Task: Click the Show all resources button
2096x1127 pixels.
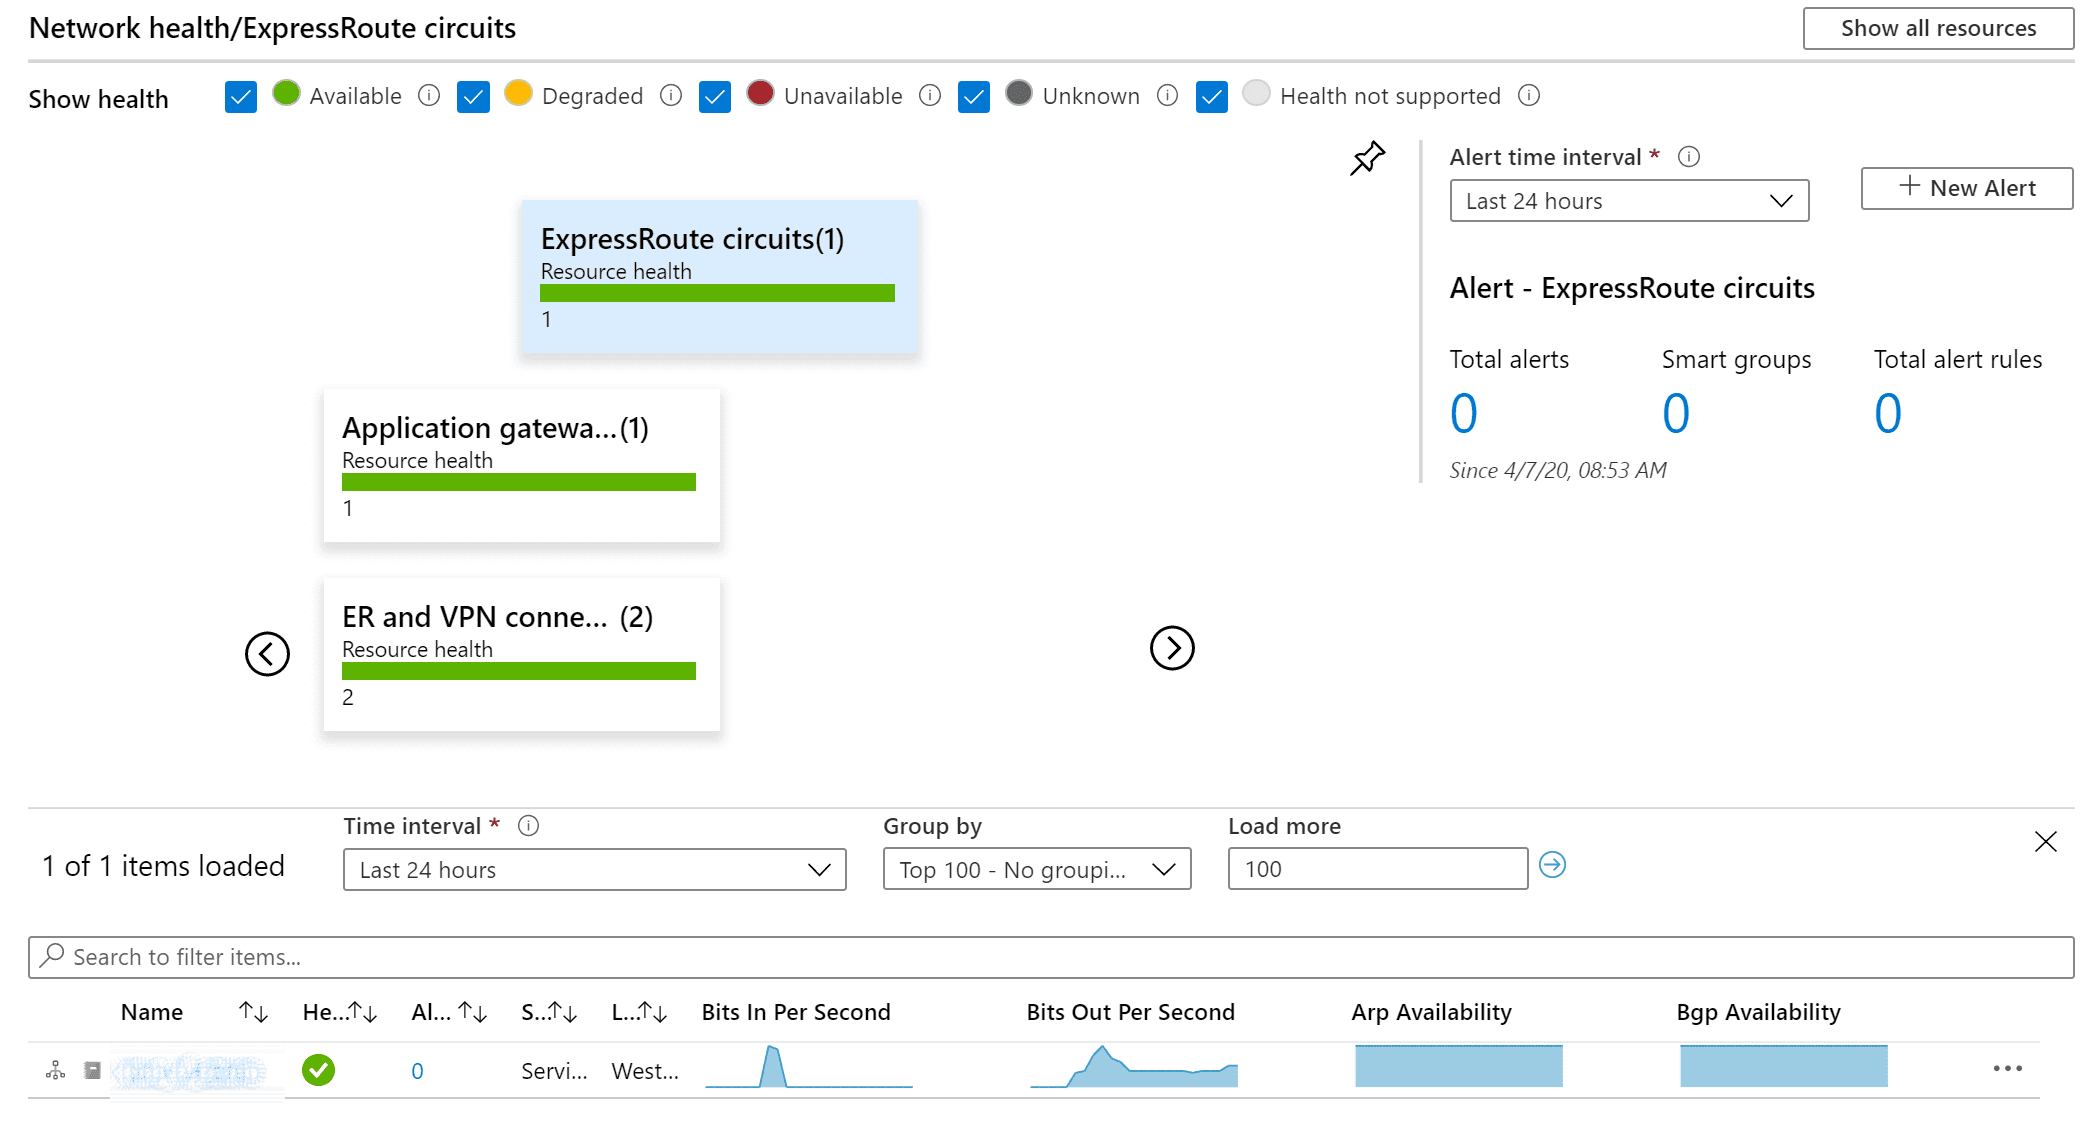Action: coord(1938,28)
